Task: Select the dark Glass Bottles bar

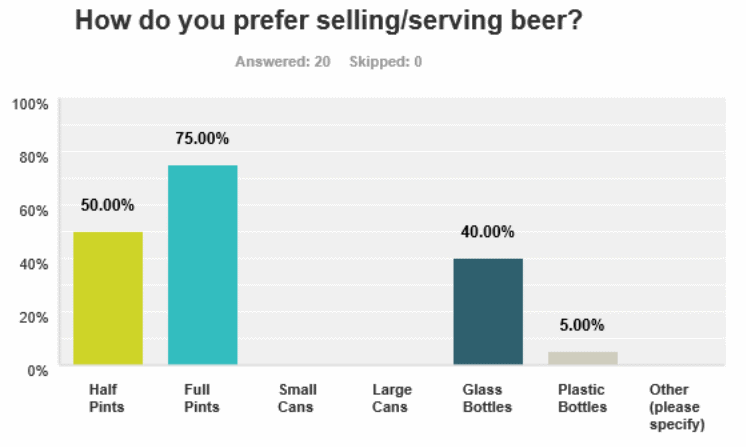Action: [488, 311]
